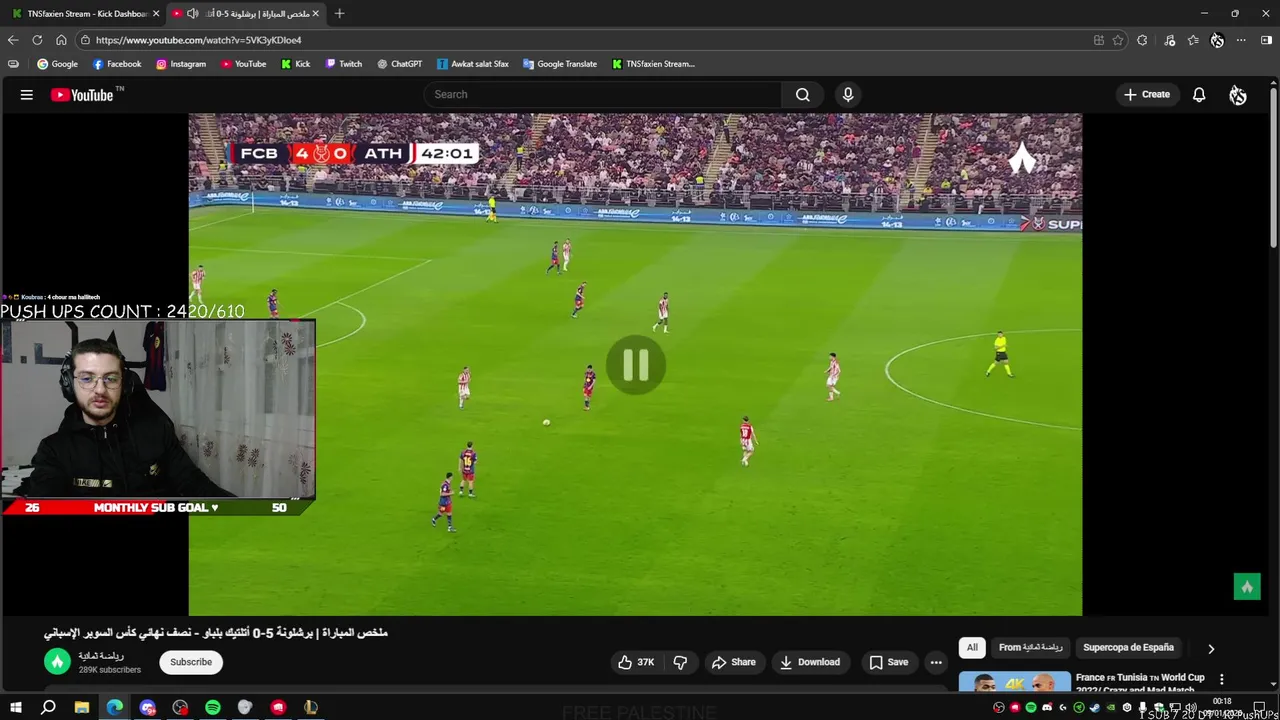Open the YouTube account avatar menu
Viewport: 1280px width, 720px height.
point(1238,95)
